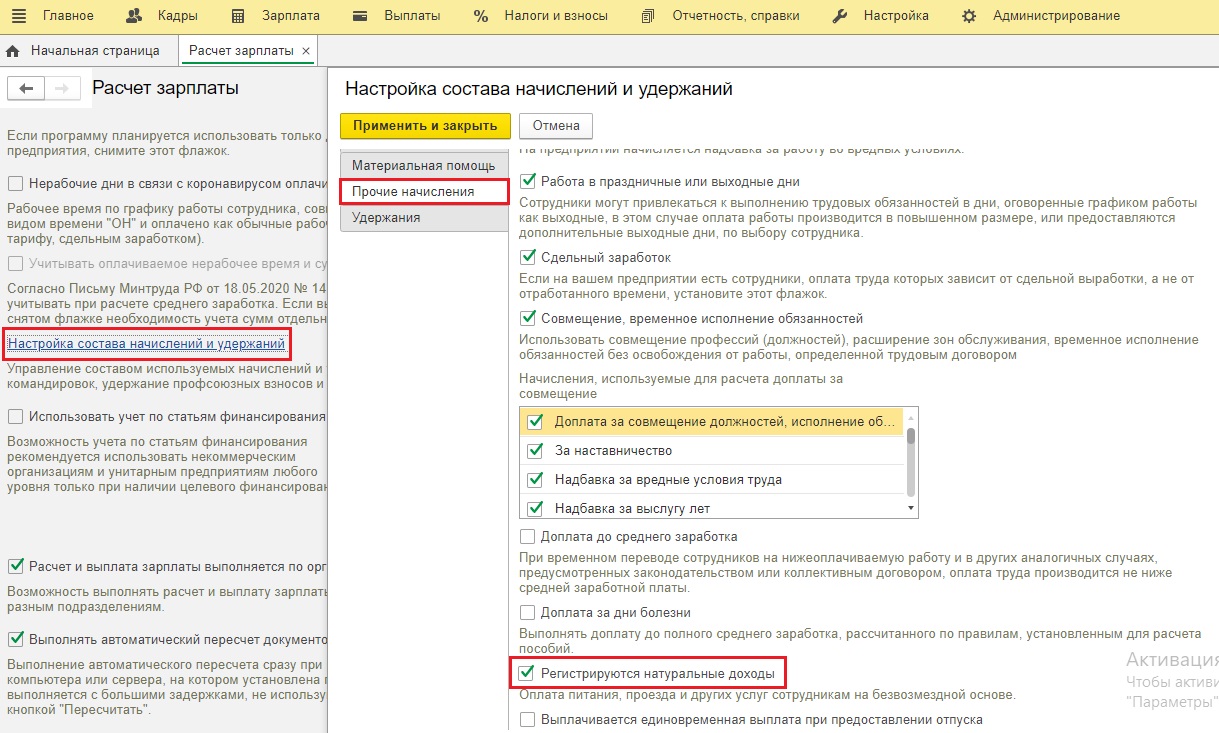1219x733 pixels.
Task: Uncheck Совмещение, временное исполнение обязанностей
Action: 528,318
